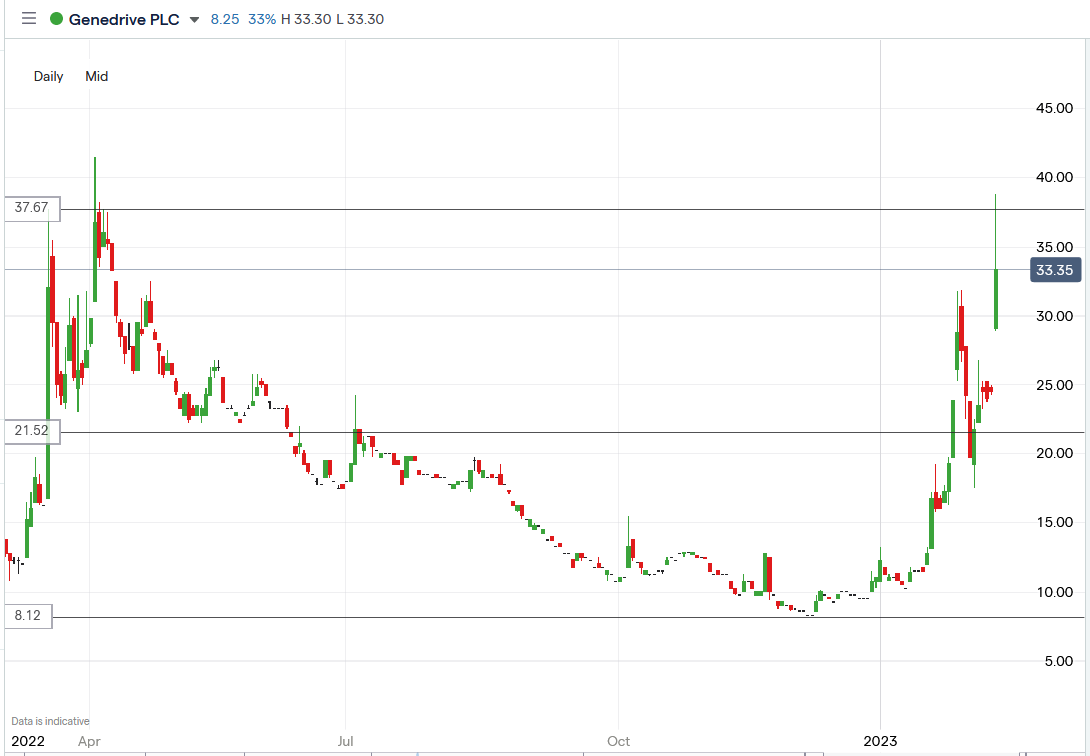
Task: Select the Mid price type label
Action: [x=97, y=76]
